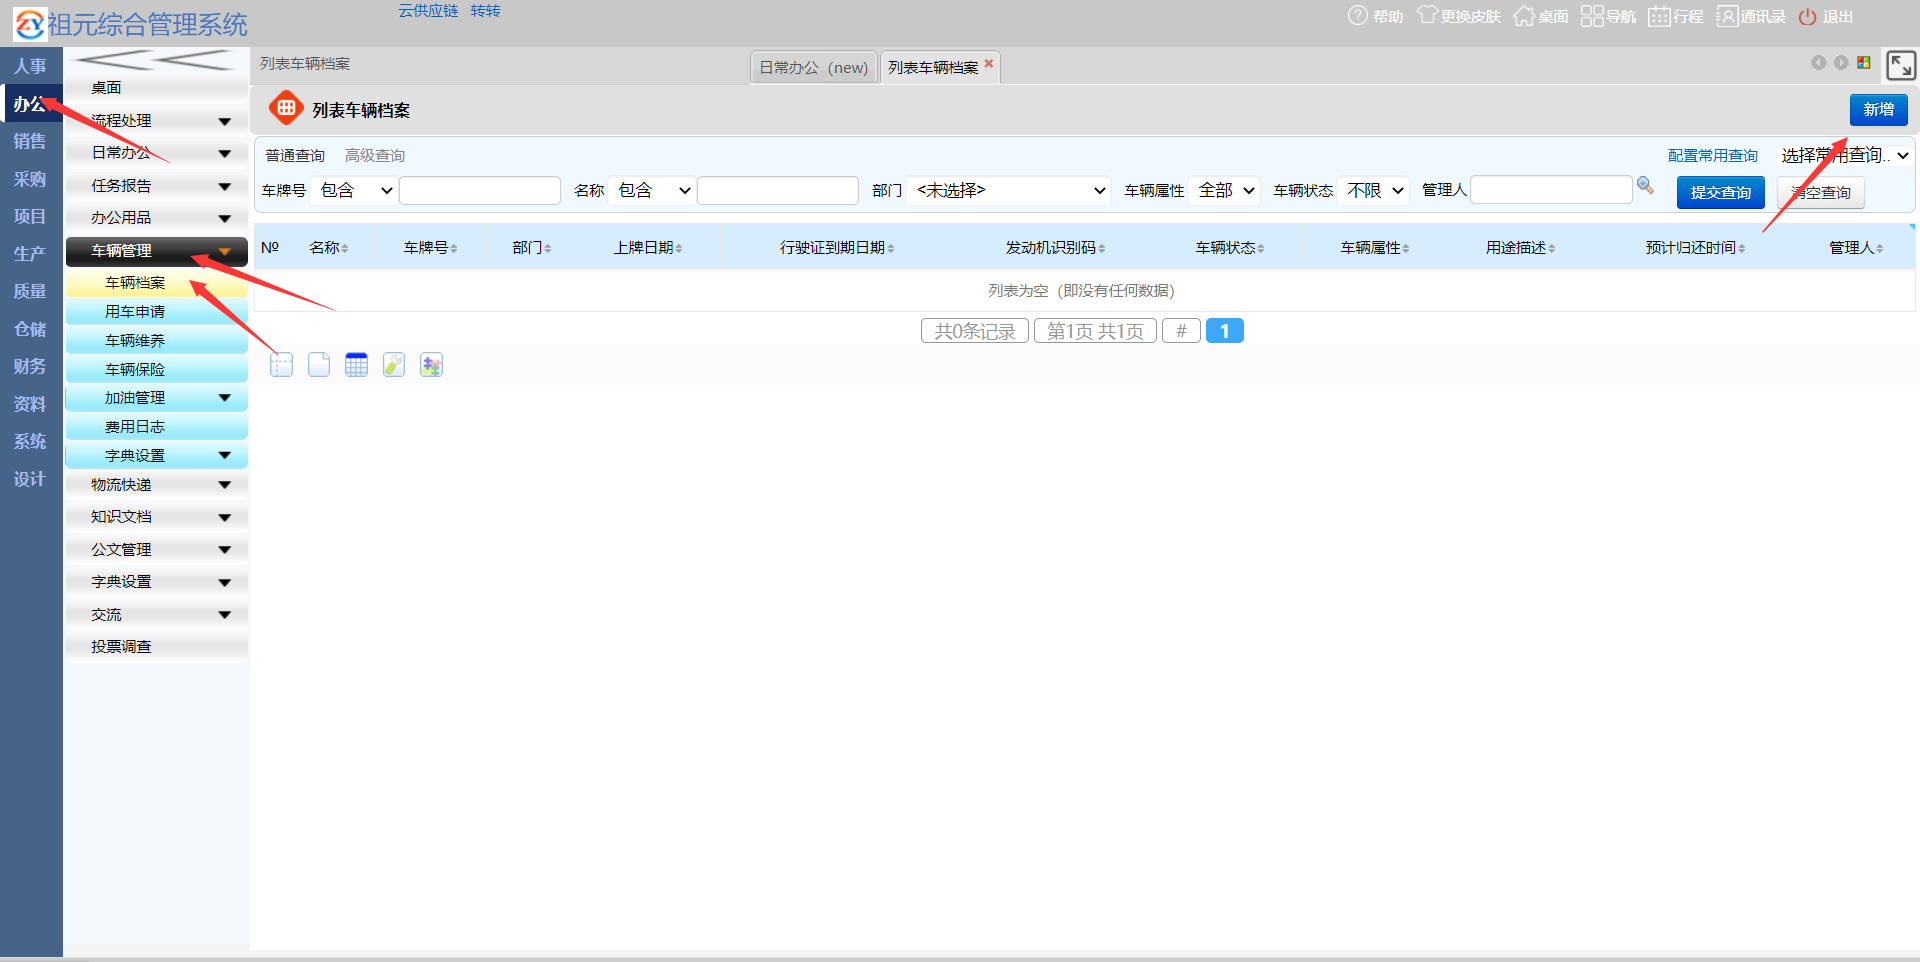Select 用车申请 in the sidebar menu

click(x=135, y=312)
